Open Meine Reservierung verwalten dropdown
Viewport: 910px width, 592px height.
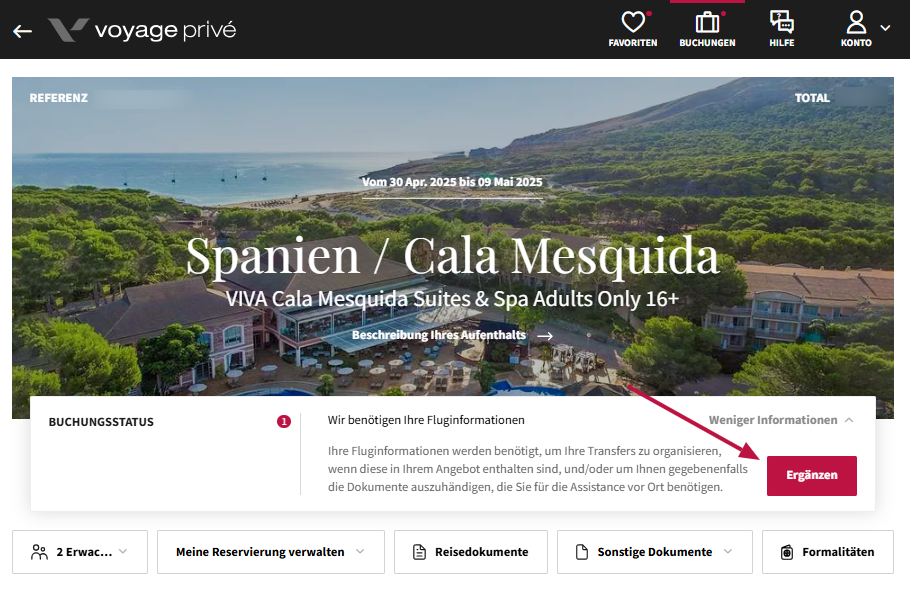point(270,552)
